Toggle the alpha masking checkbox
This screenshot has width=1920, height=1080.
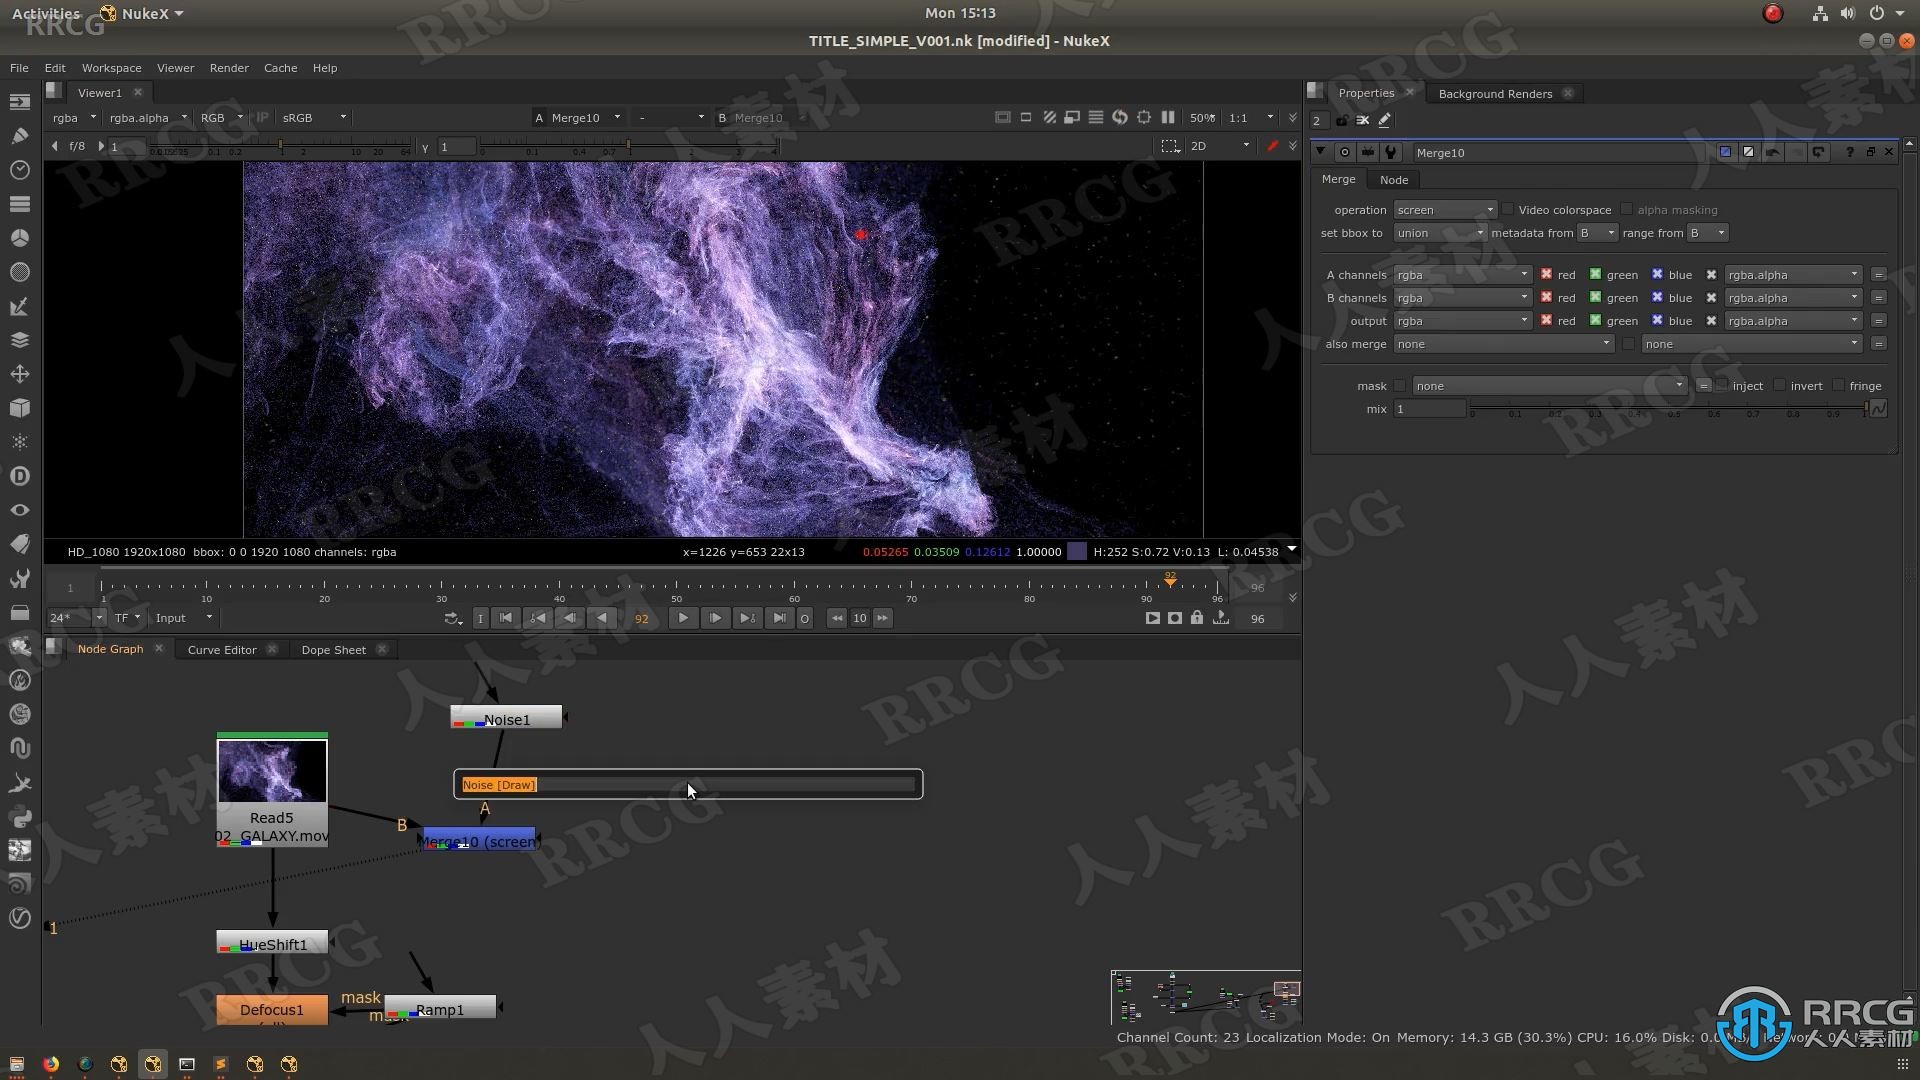tap(1627, 210)
